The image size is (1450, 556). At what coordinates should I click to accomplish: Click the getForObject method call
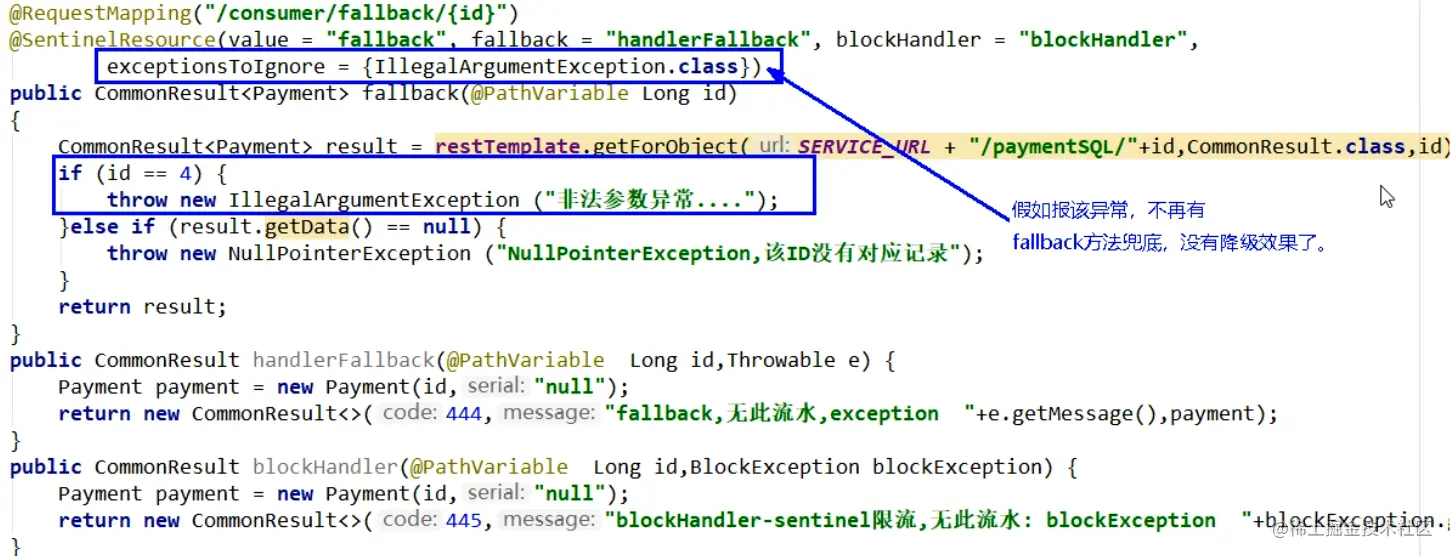[x=664, y=147]
